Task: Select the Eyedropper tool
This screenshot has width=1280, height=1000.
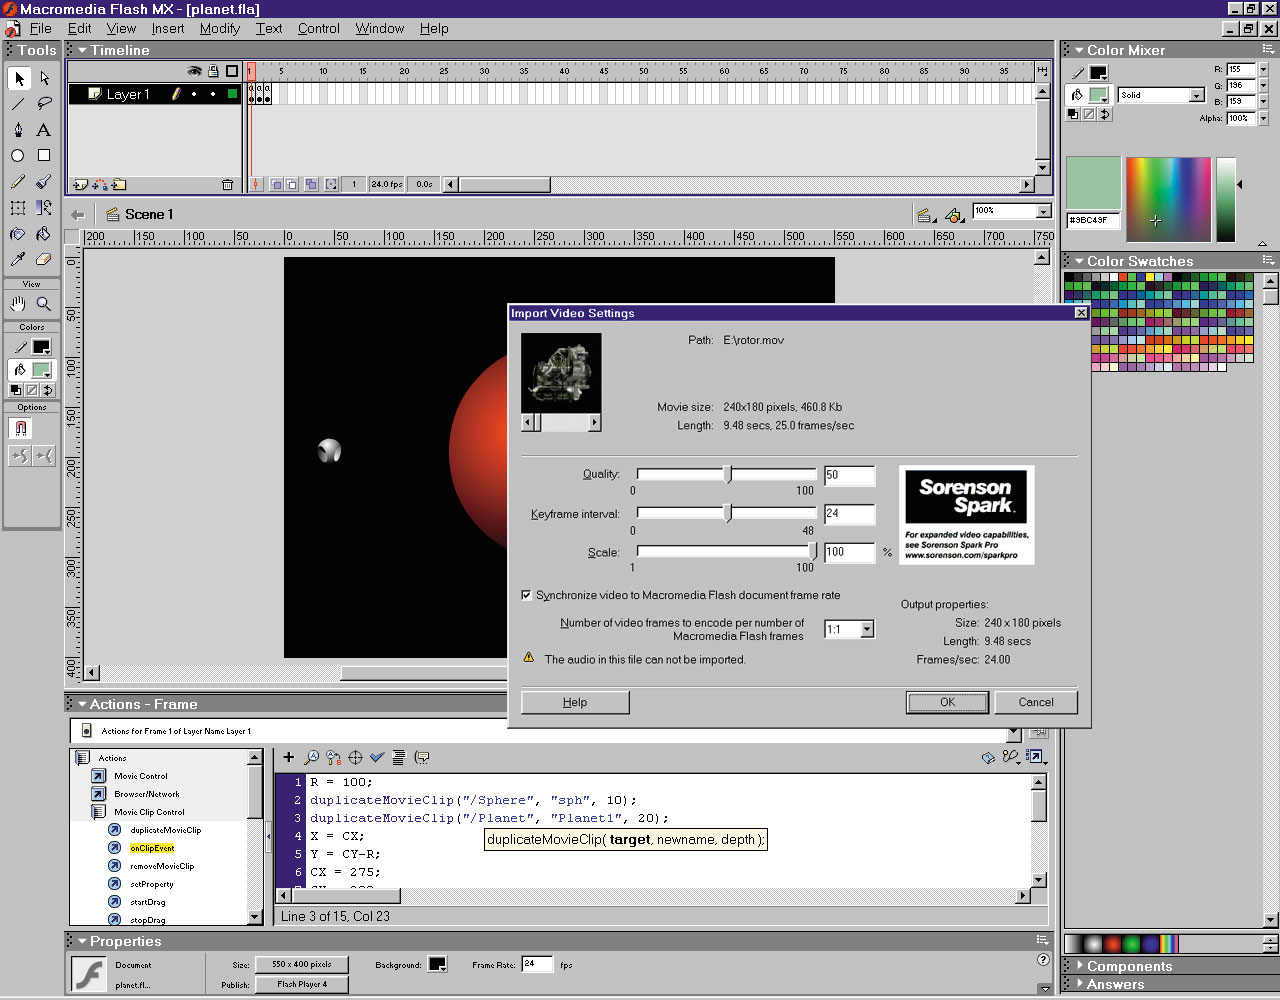Action: coord(18,259)
